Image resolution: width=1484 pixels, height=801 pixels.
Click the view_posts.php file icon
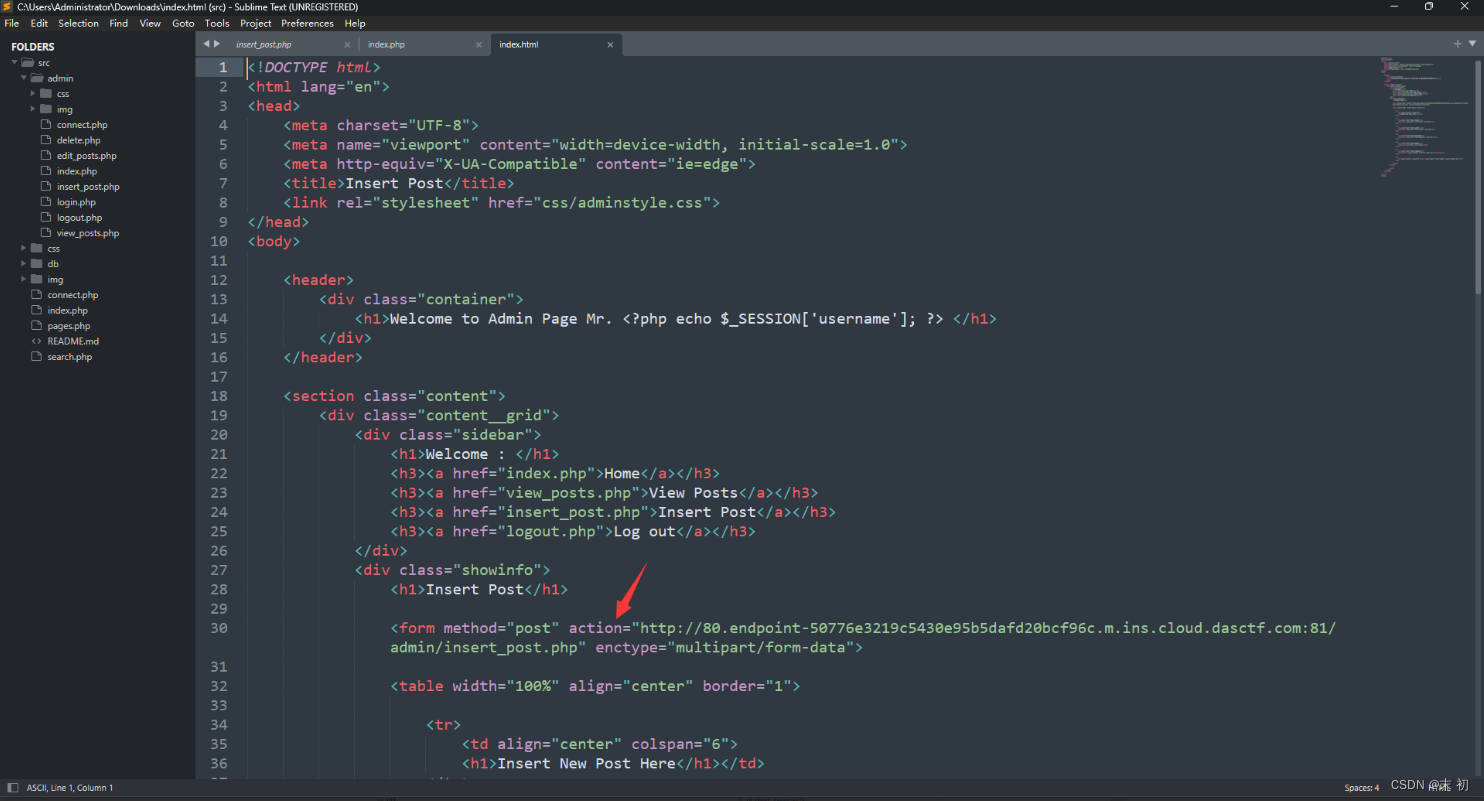46,233
